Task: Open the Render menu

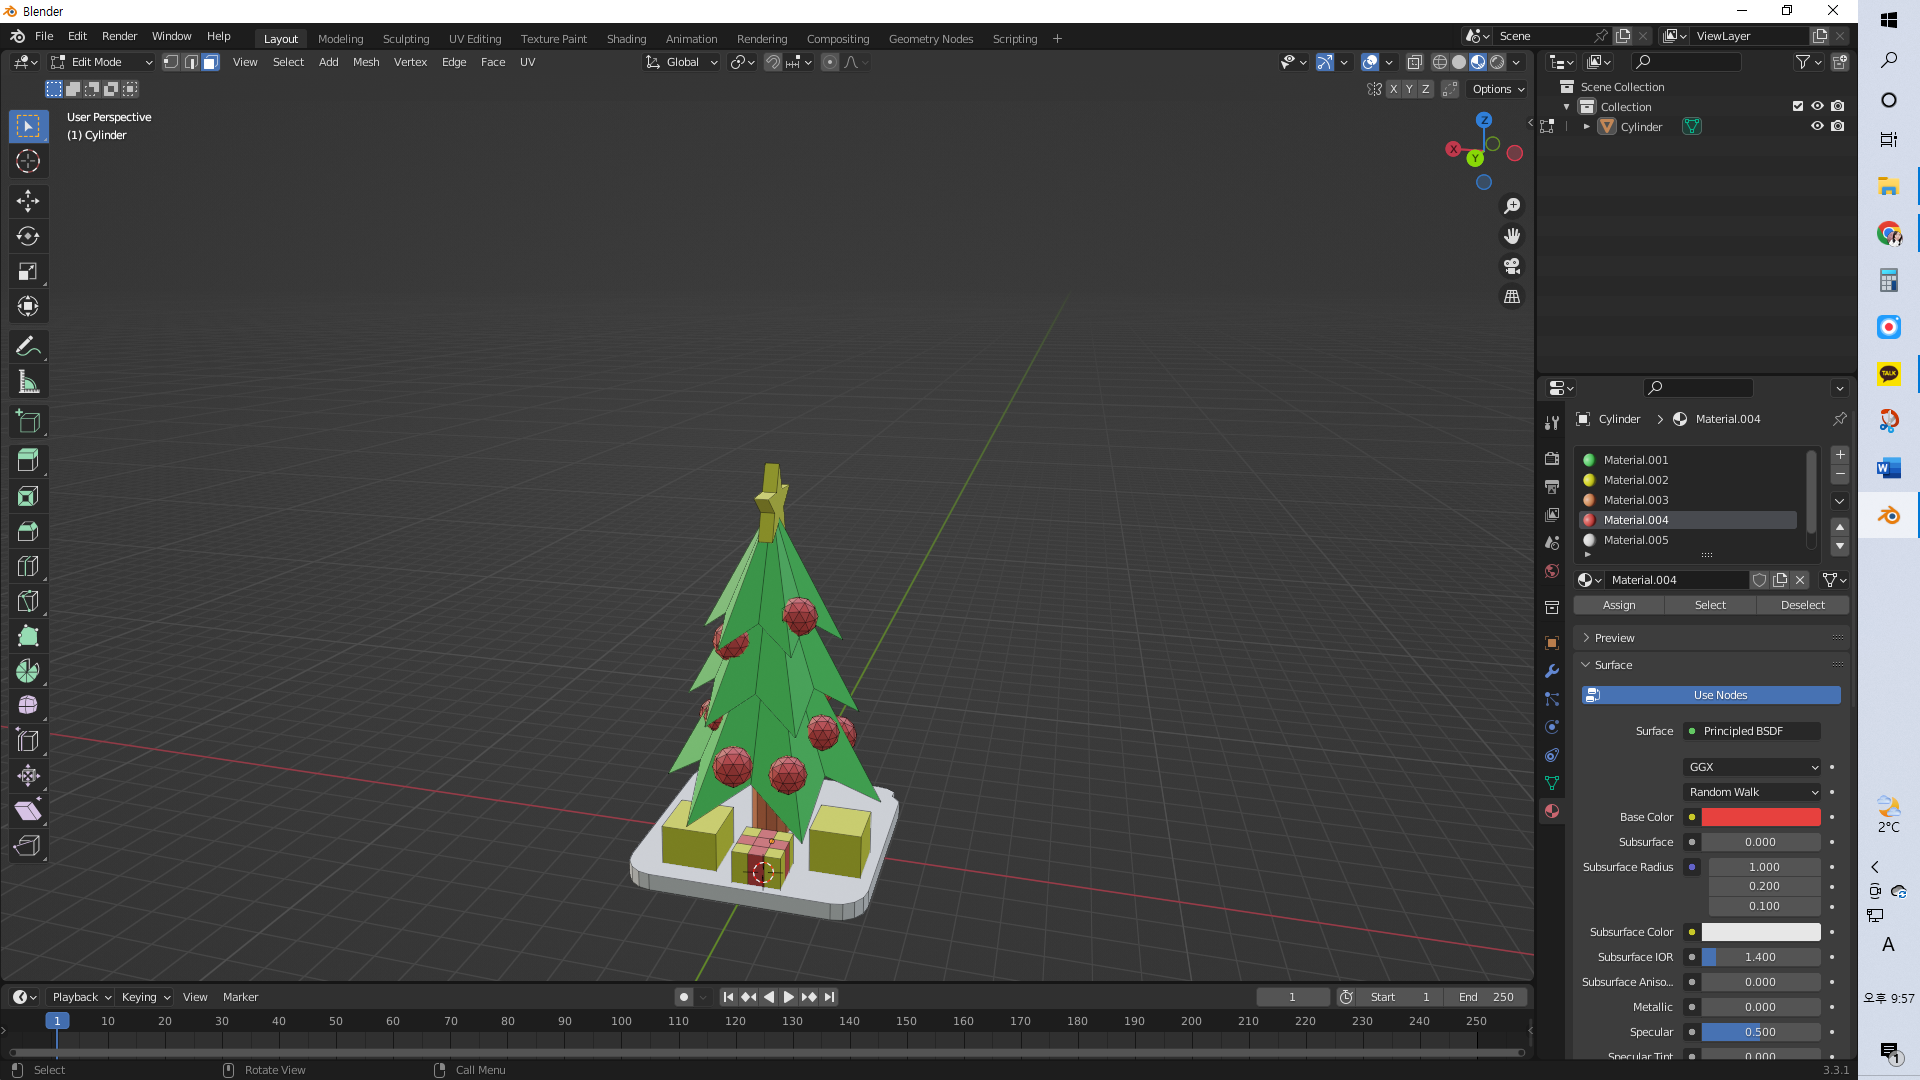Action: (x=119, y=36)
